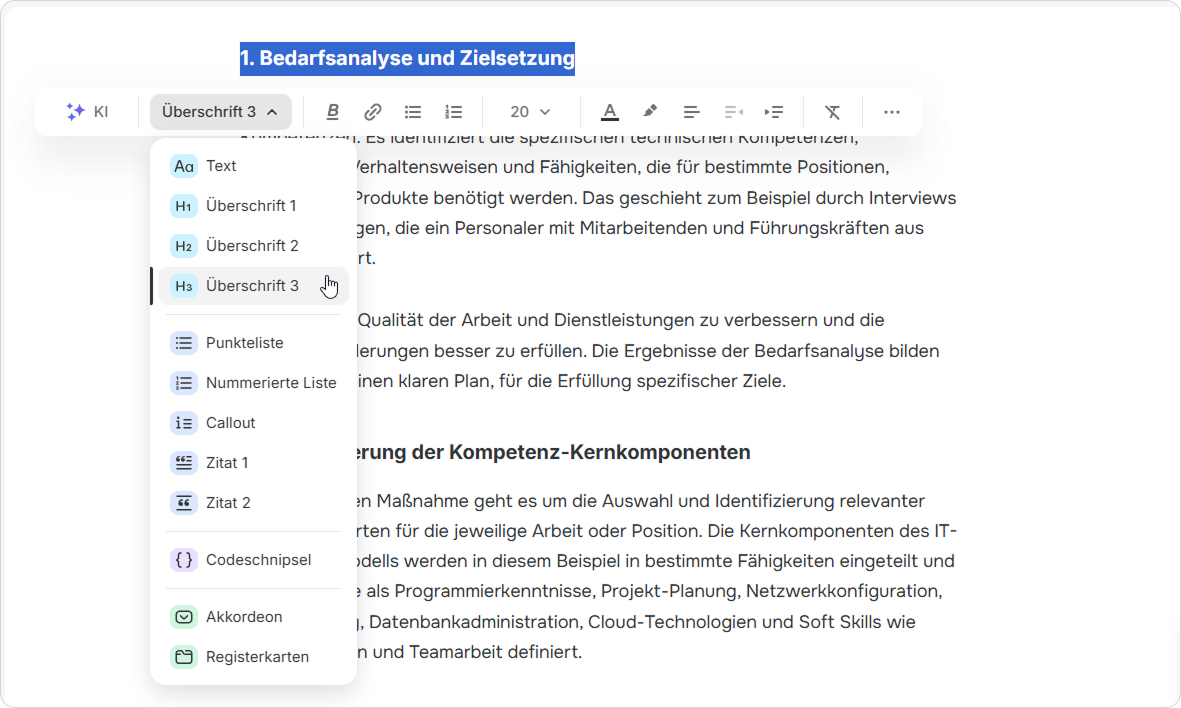This screenshot has height=708, width=1181.
Task: Open the text alignment options
Action: 691,112
